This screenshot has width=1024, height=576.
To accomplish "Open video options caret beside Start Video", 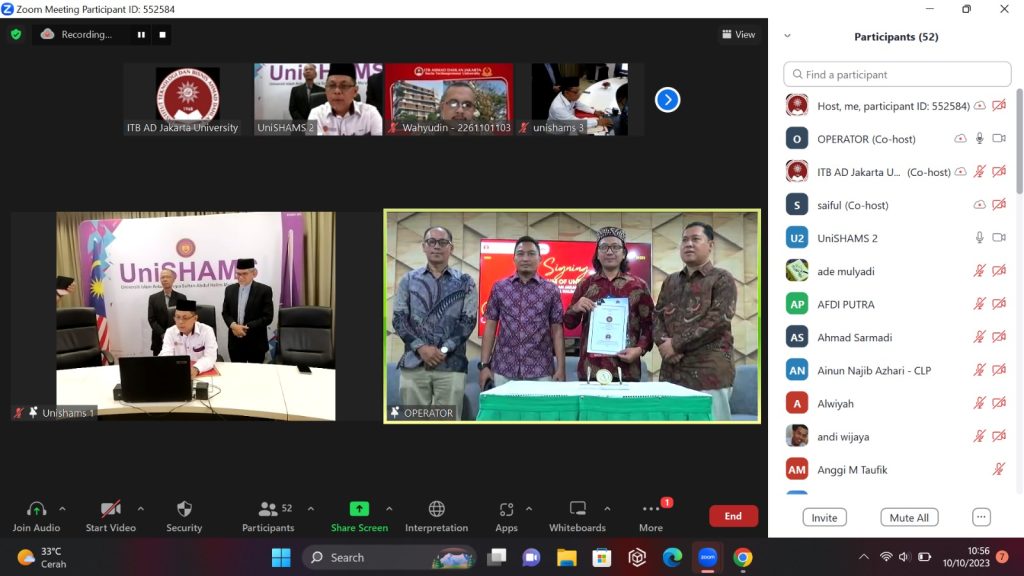I will (x=140, y=509).
